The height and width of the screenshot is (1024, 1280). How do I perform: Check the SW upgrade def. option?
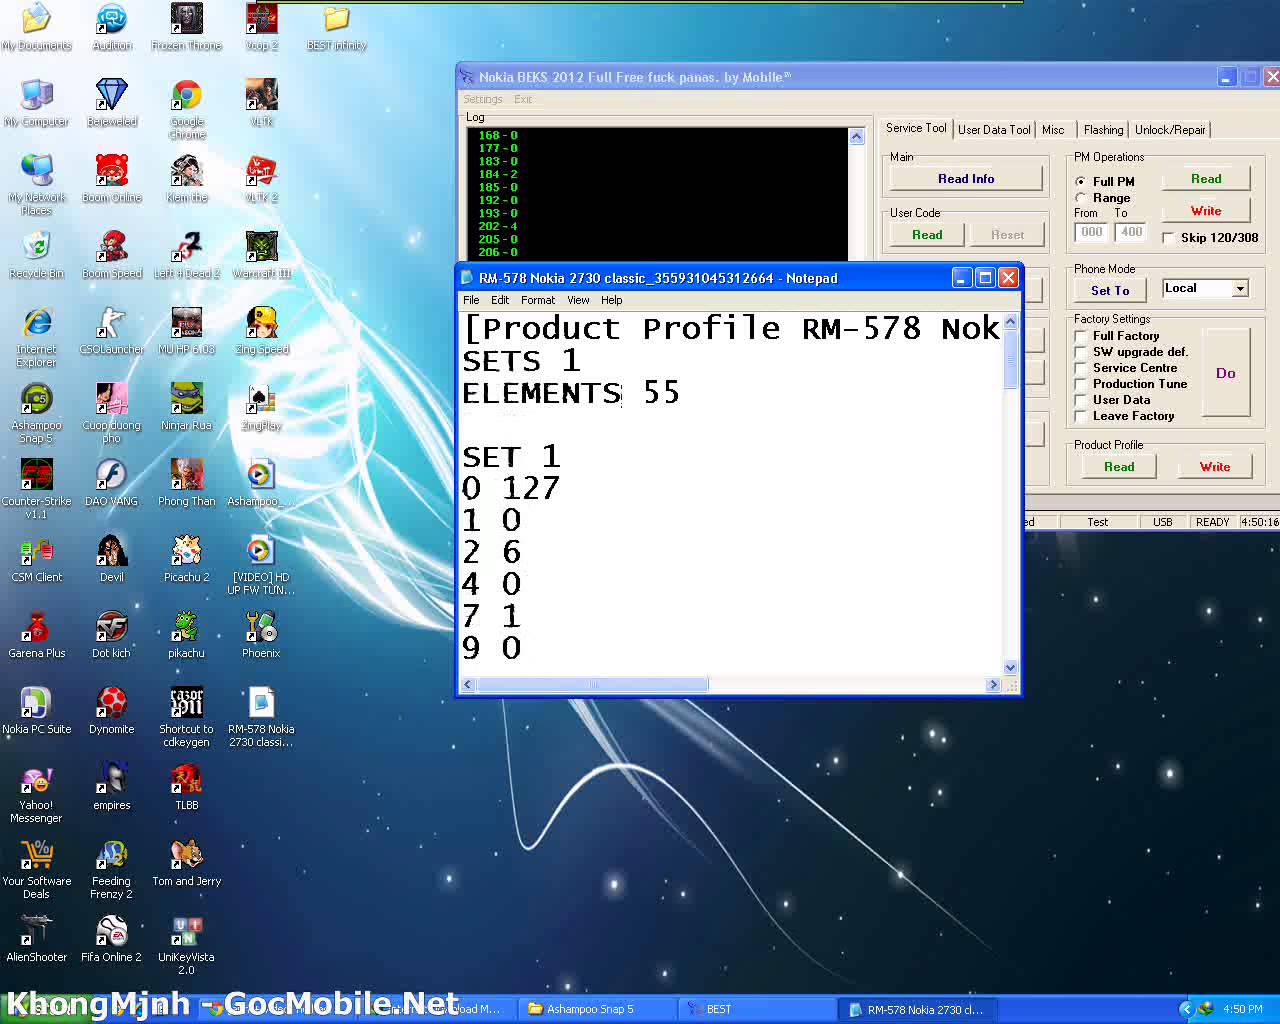point(1080,352)
